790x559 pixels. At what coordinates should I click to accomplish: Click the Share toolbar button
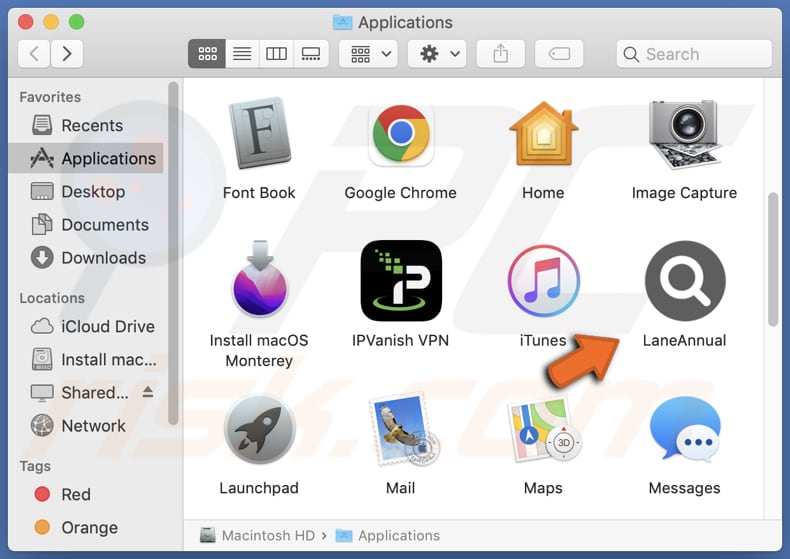click(500, 53)
